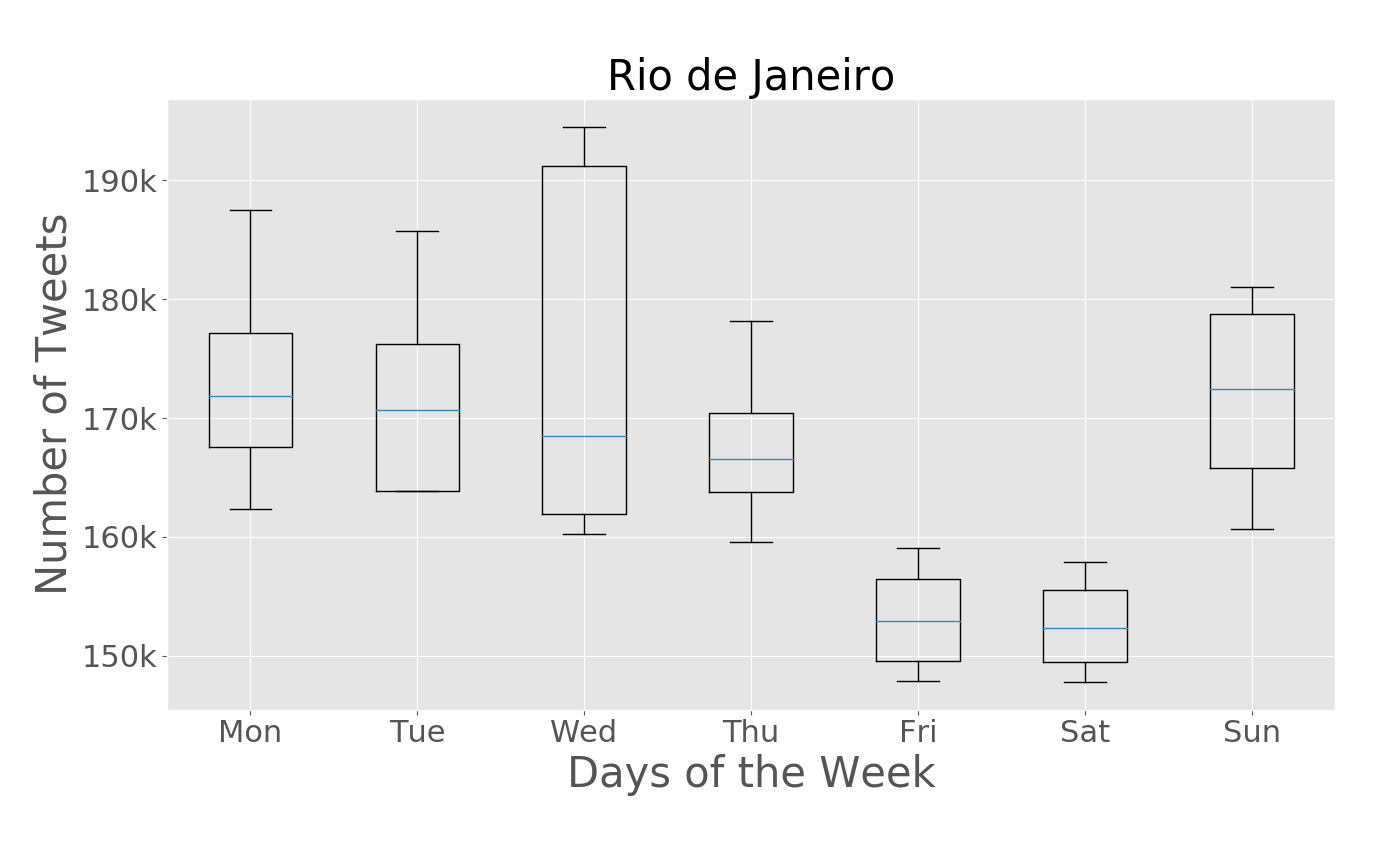
Task: Click the blue median line of the Wednesday box
Action: pyautogui.click(x=584, y=436)
